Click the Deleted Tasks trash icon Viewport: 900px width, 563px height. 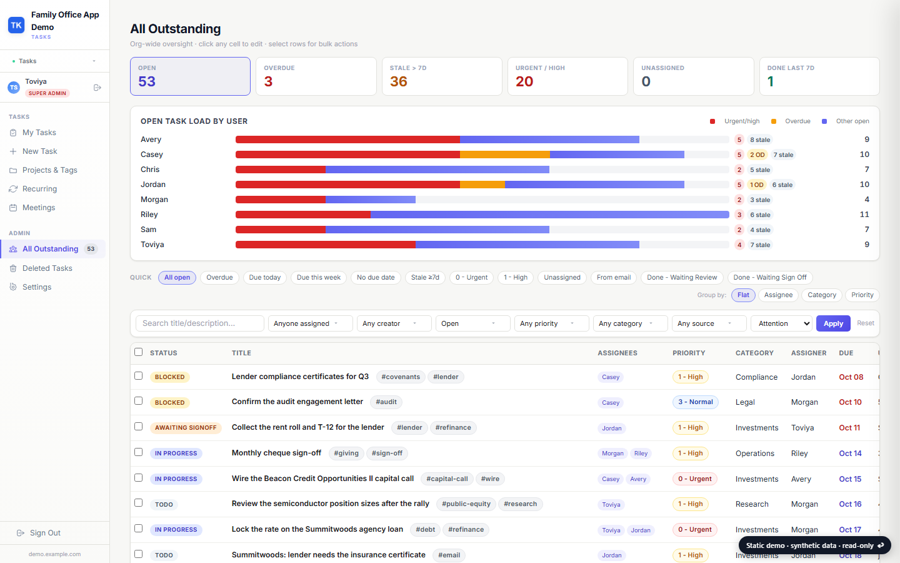[13, 269]
